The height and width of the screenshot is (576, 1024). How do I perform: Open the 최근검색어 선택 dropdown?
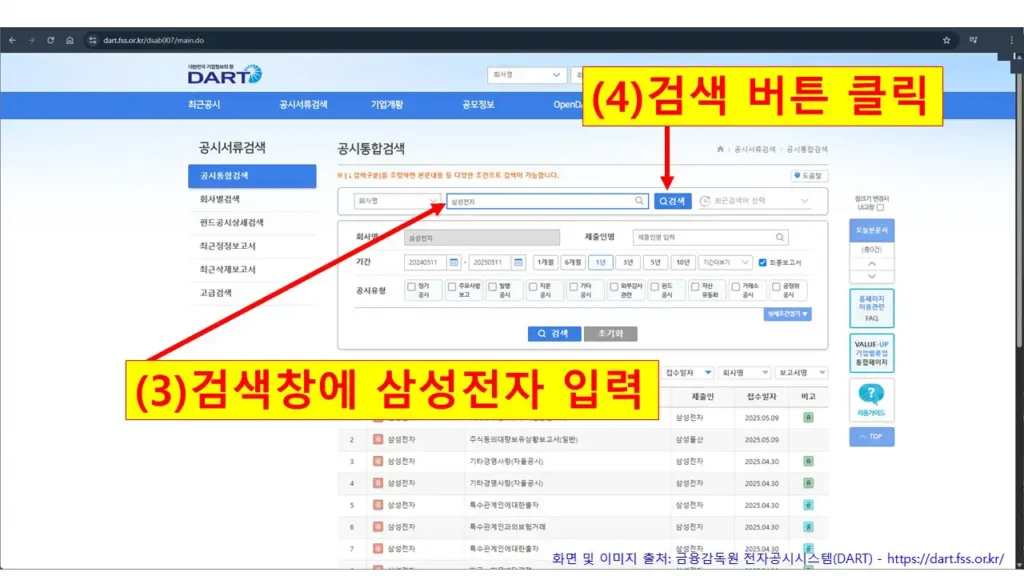pyautogui.click(x=754, y=201)
